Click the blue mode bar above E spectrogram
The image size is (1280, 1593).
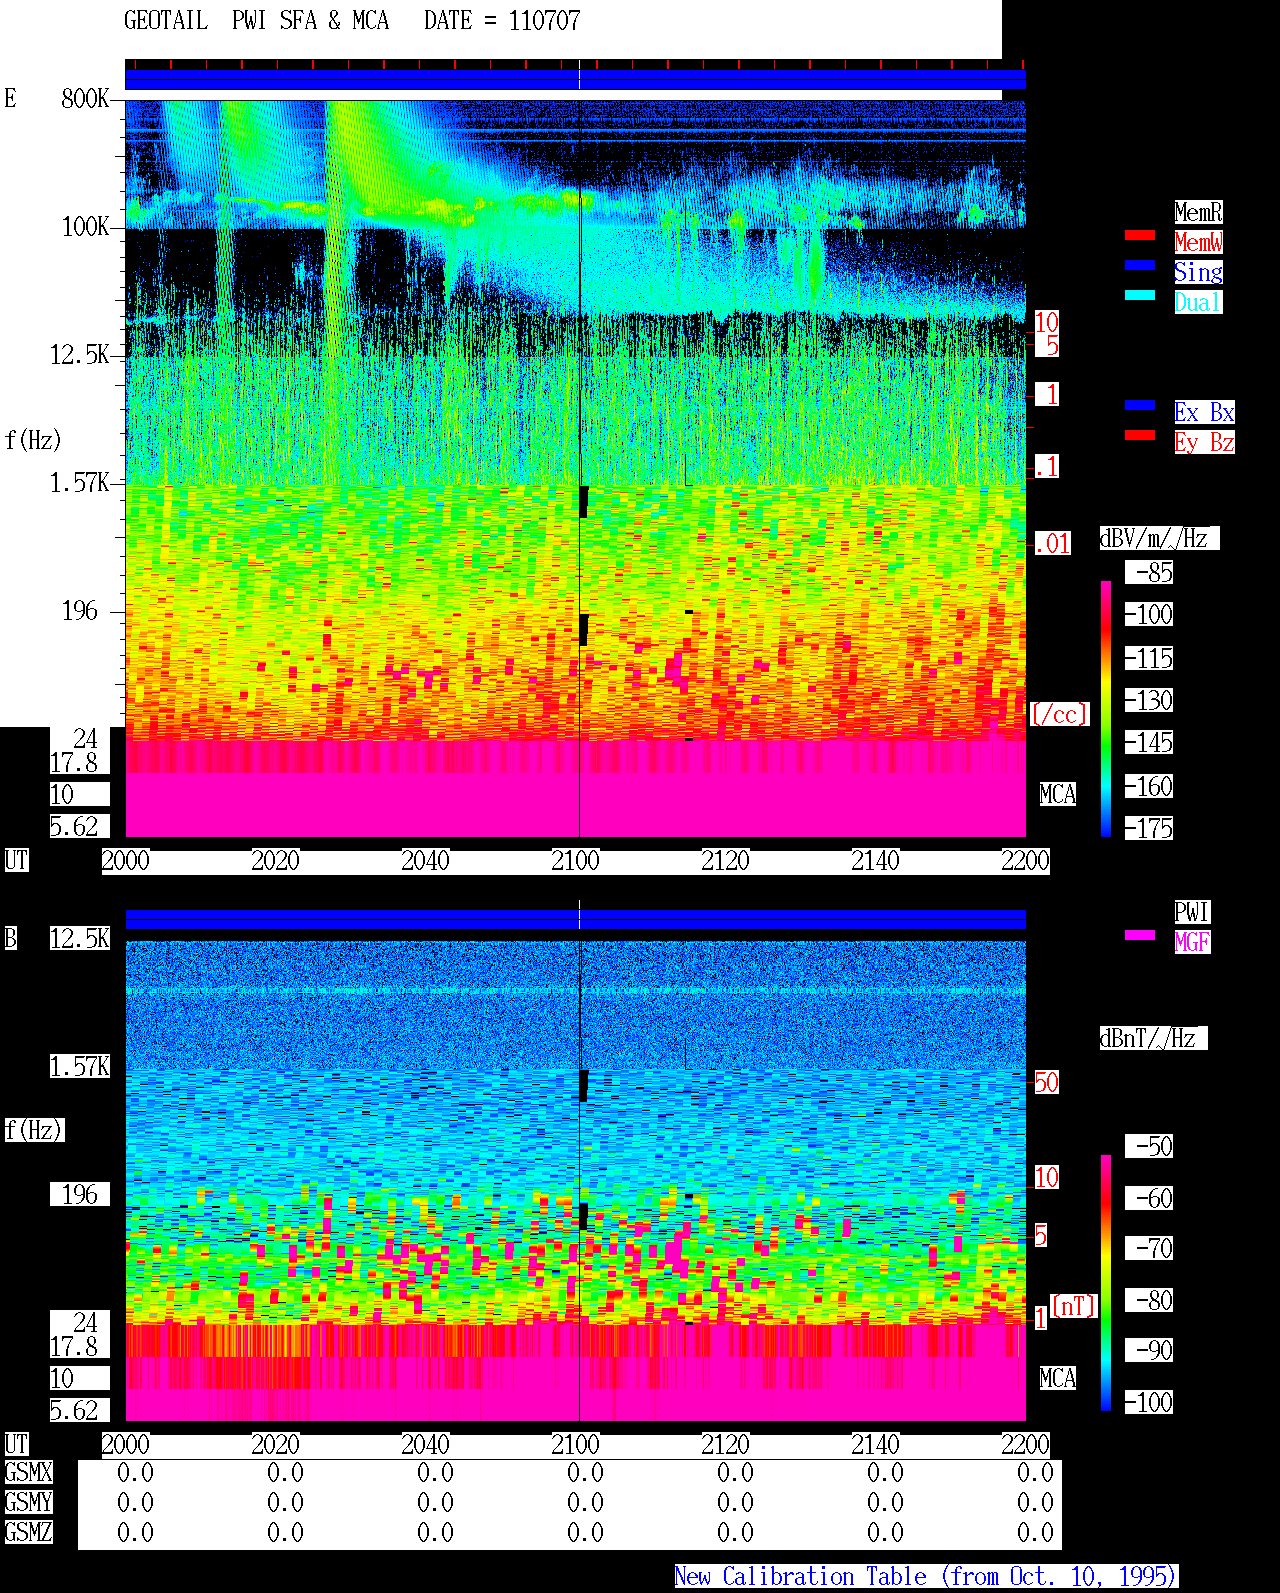575,79
